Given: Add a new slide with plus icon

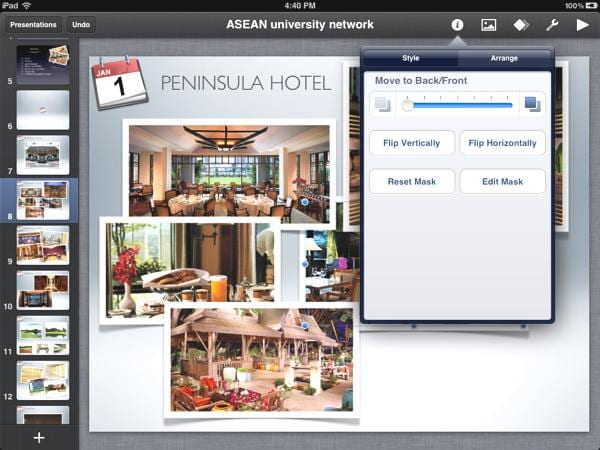Looking at the screenshot, I should [39, 437].
